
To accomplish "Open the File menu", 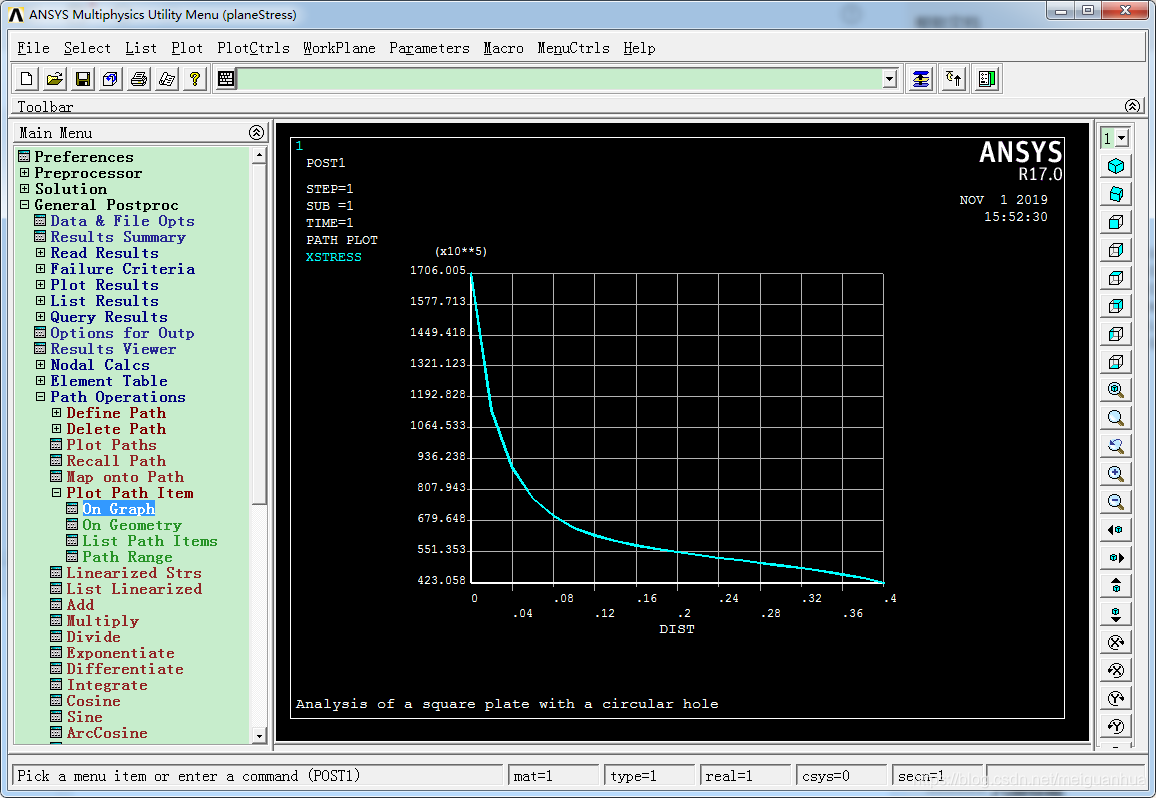I will coord(33,48).
